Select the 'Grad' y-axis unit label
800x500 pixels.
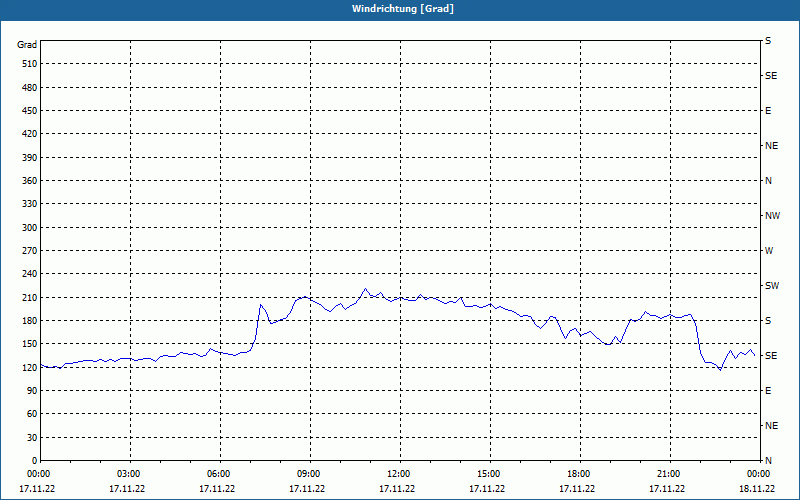(x=27, y=45)
